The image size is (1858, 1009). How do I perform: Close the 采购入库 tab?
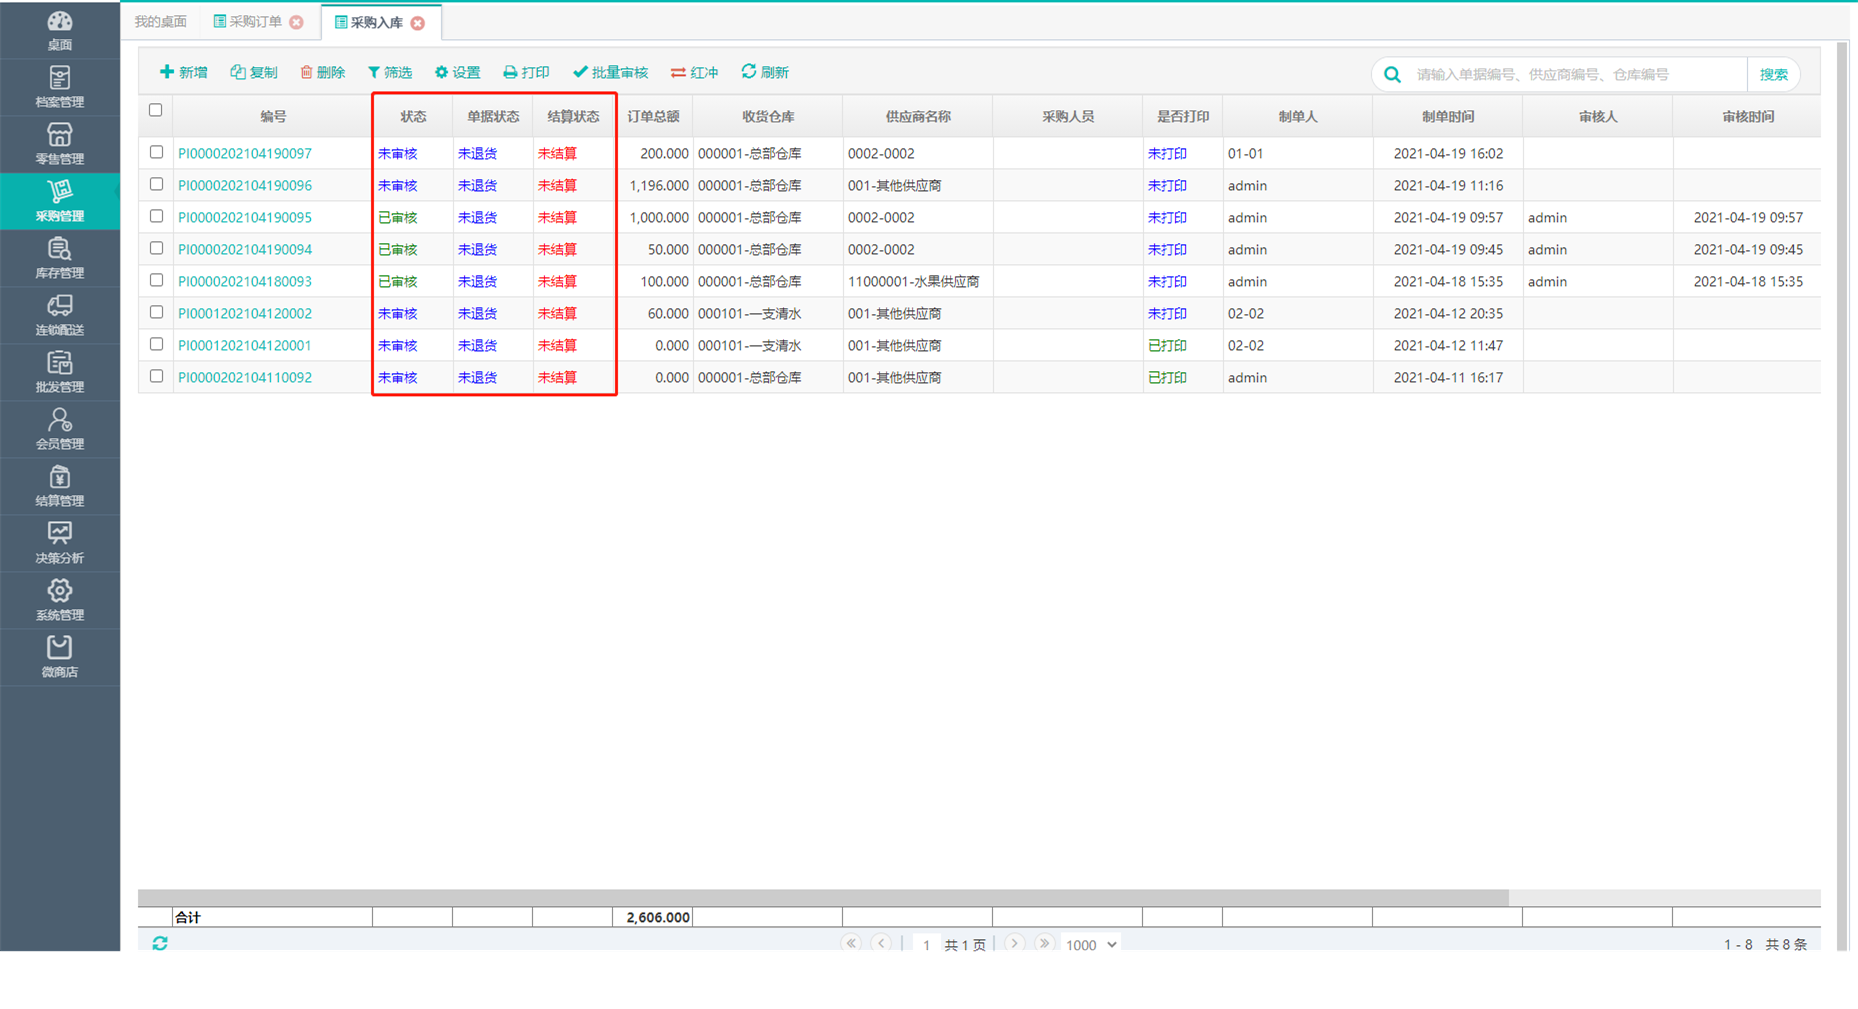(x=418, y=23)
